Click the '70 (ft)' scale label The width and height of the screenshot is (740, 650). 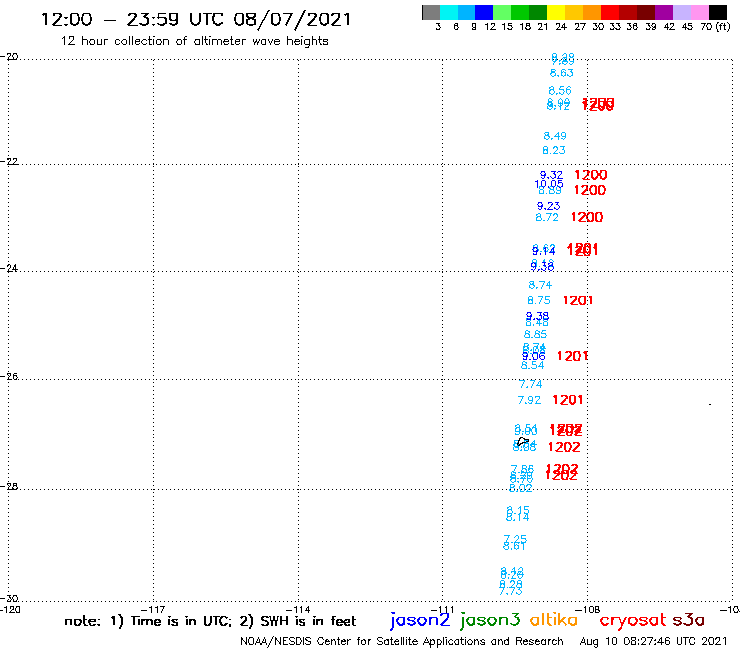pos(715,26)
